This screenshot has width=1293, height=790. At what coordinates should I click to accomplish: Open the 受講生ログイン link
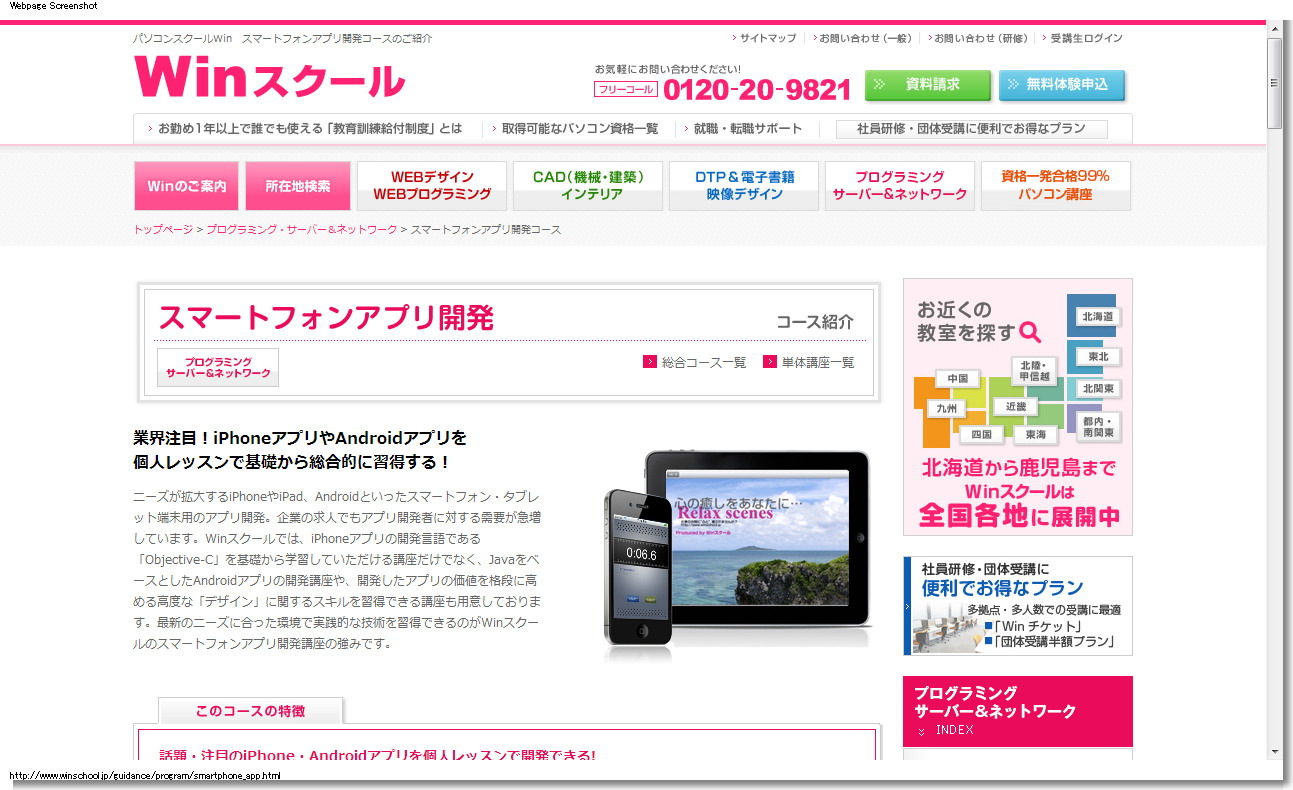[1086, 38]
